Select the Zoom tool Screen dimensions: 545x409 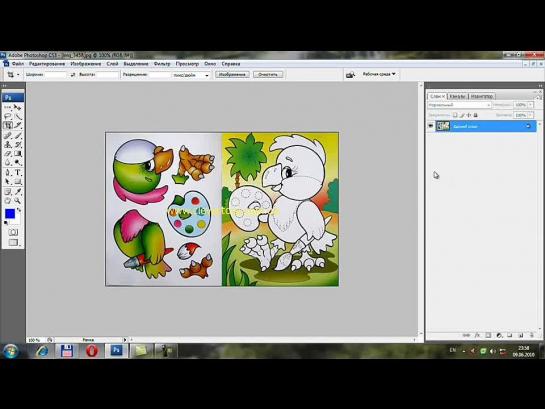tap(18, 201)
